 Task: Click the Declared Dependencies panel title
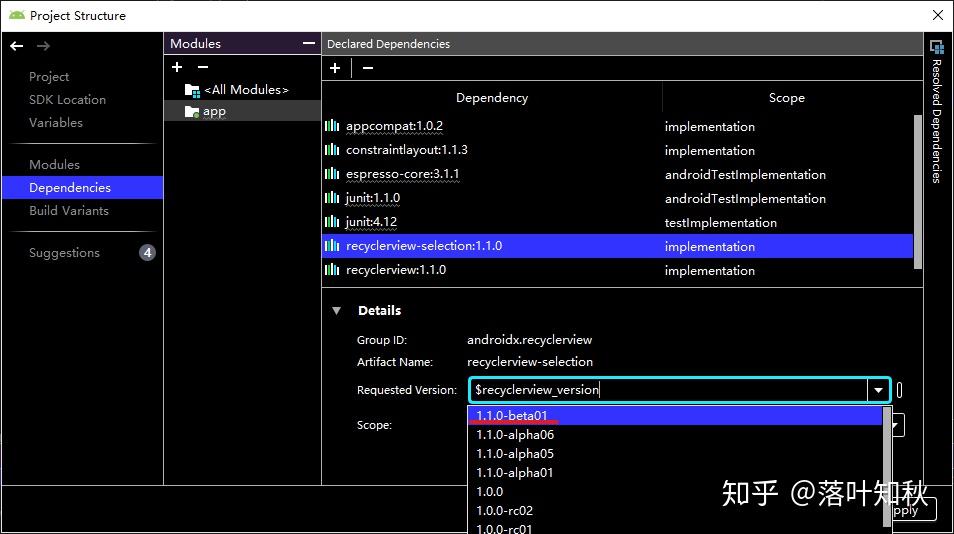tap(388, 44)
